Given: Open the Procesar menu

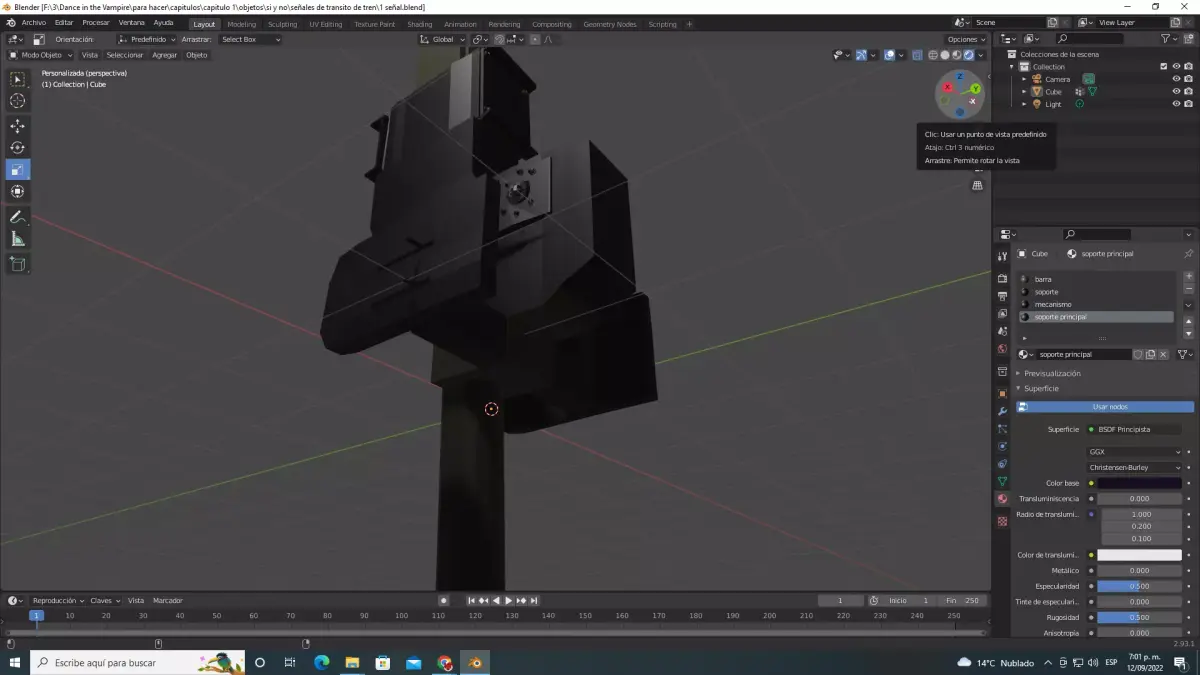Looking at the screenshot, I should [x=96, y=23].
